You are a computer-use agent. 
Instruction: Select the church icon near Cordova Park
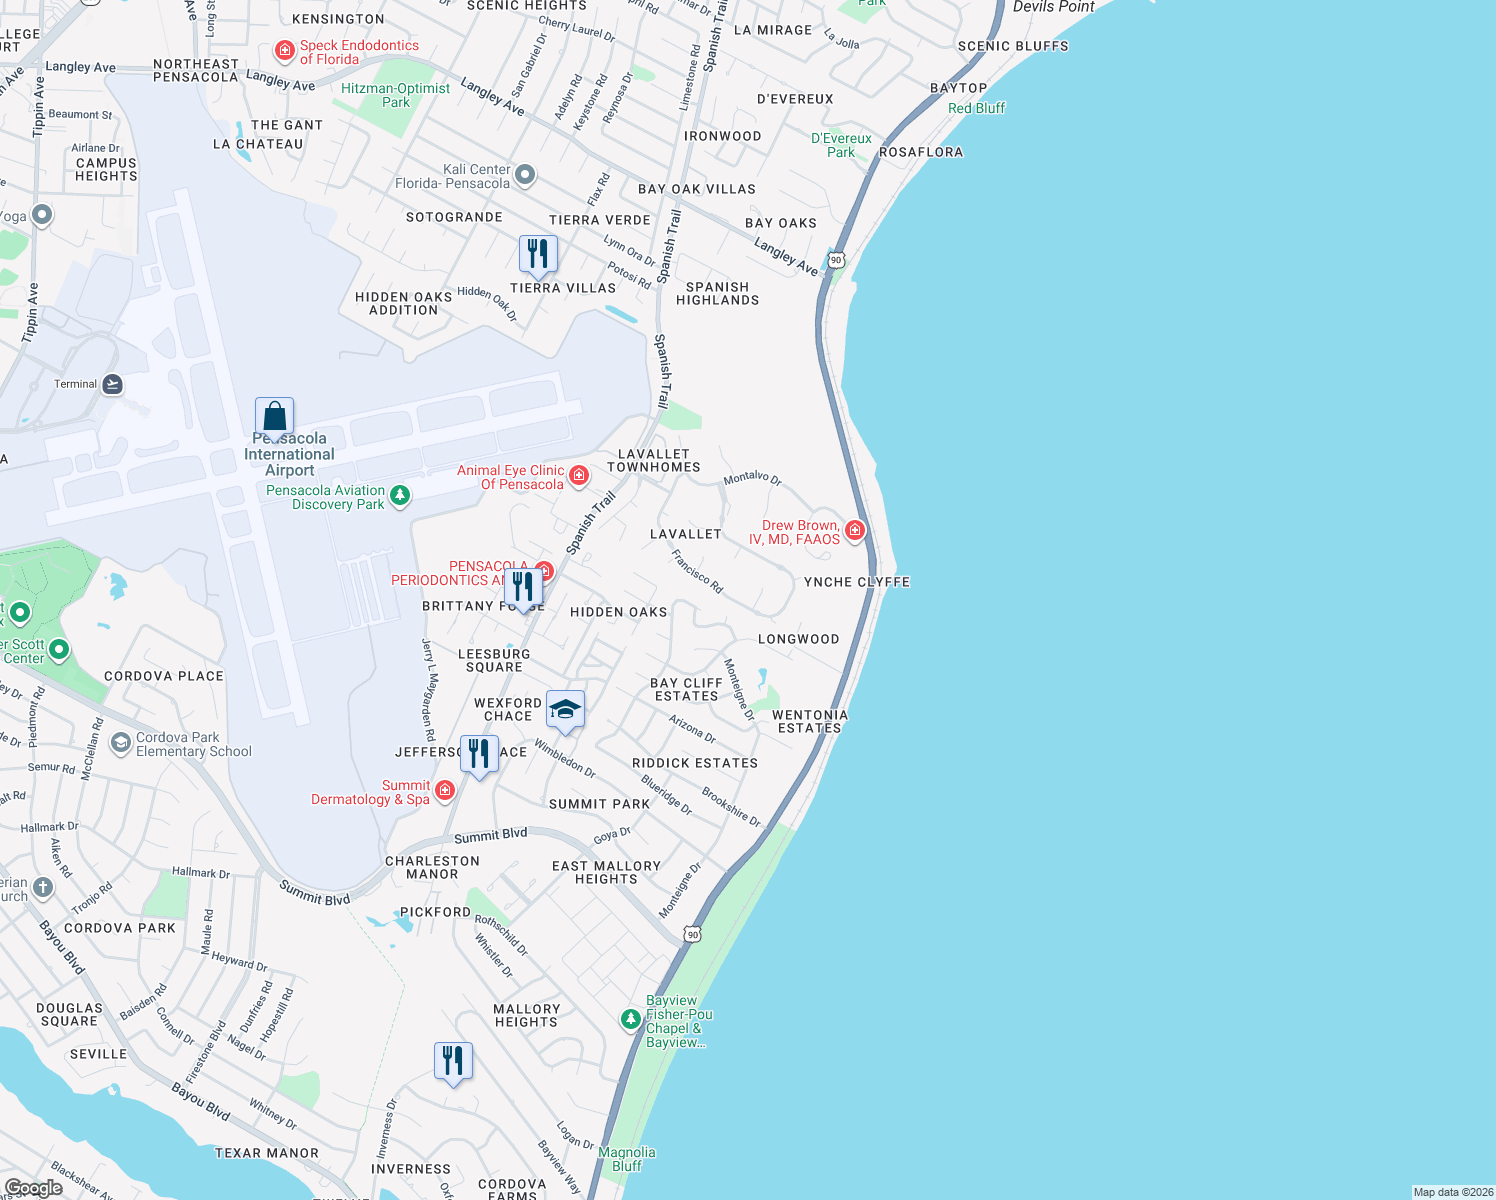pos(42,888)
